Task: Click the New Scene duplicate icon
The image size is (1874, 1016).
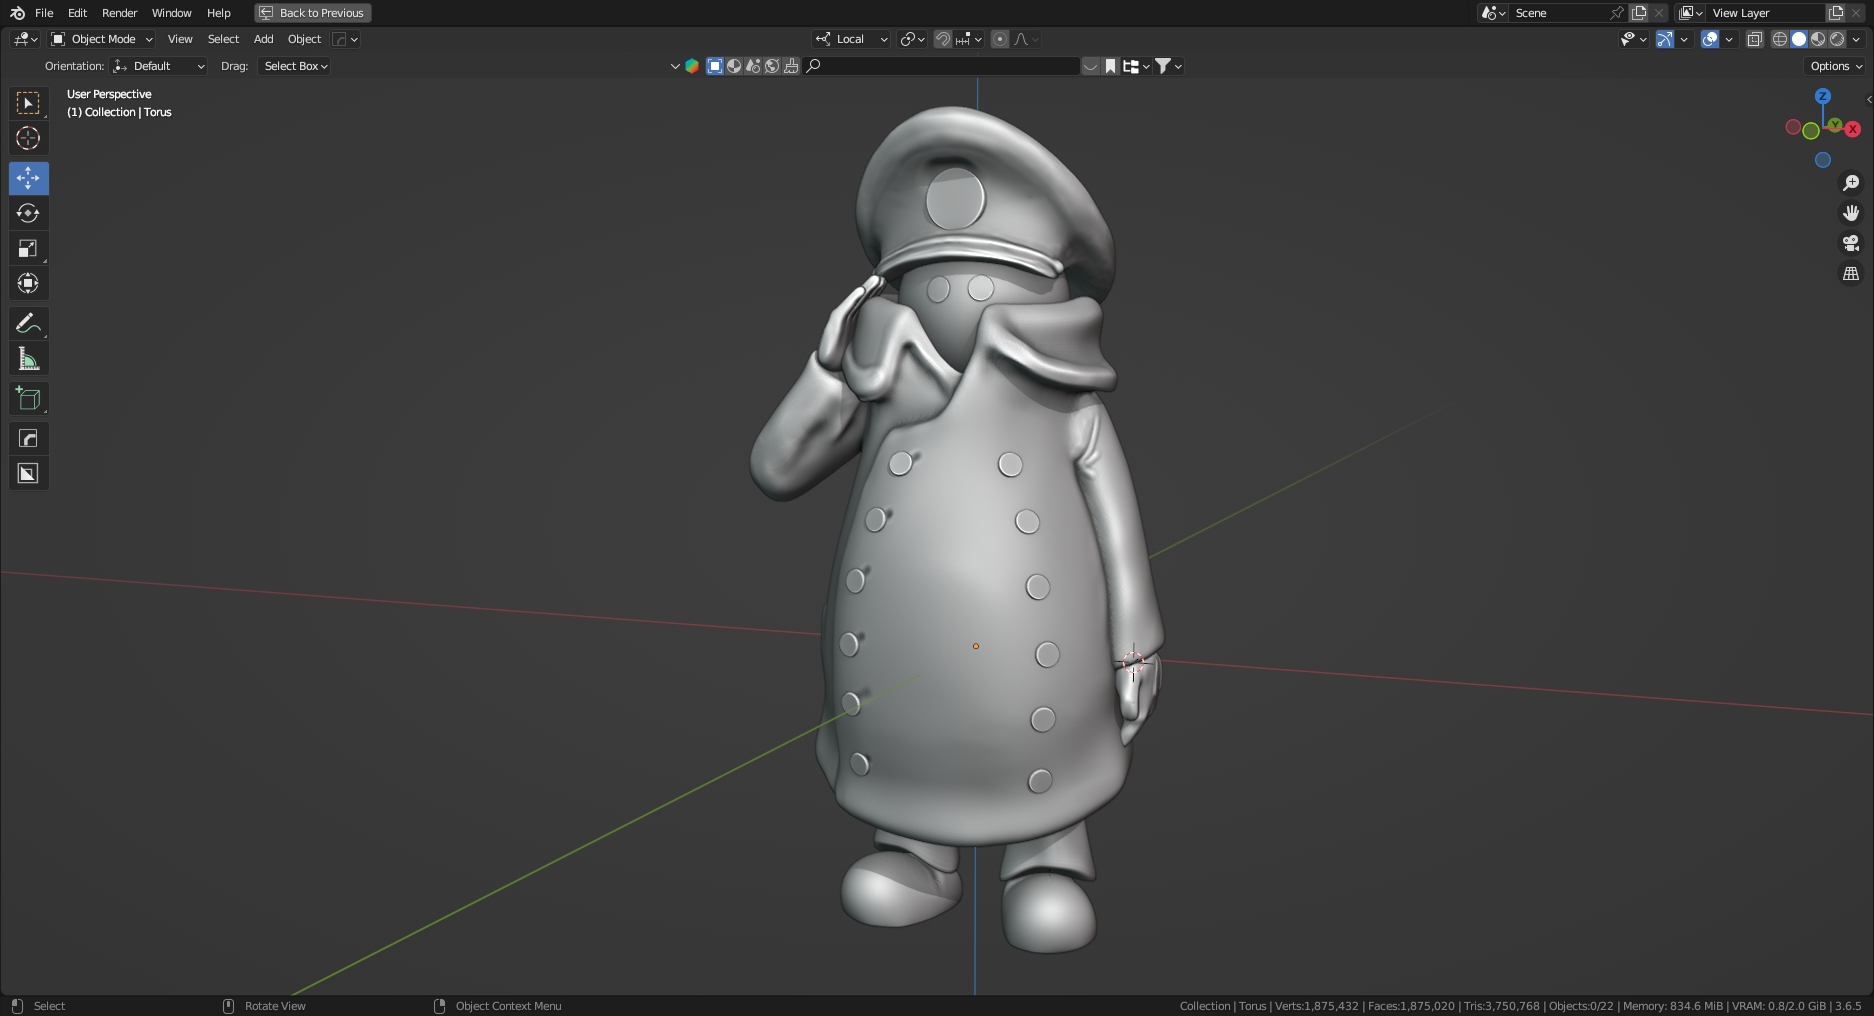Action: tap(1638, 13)
